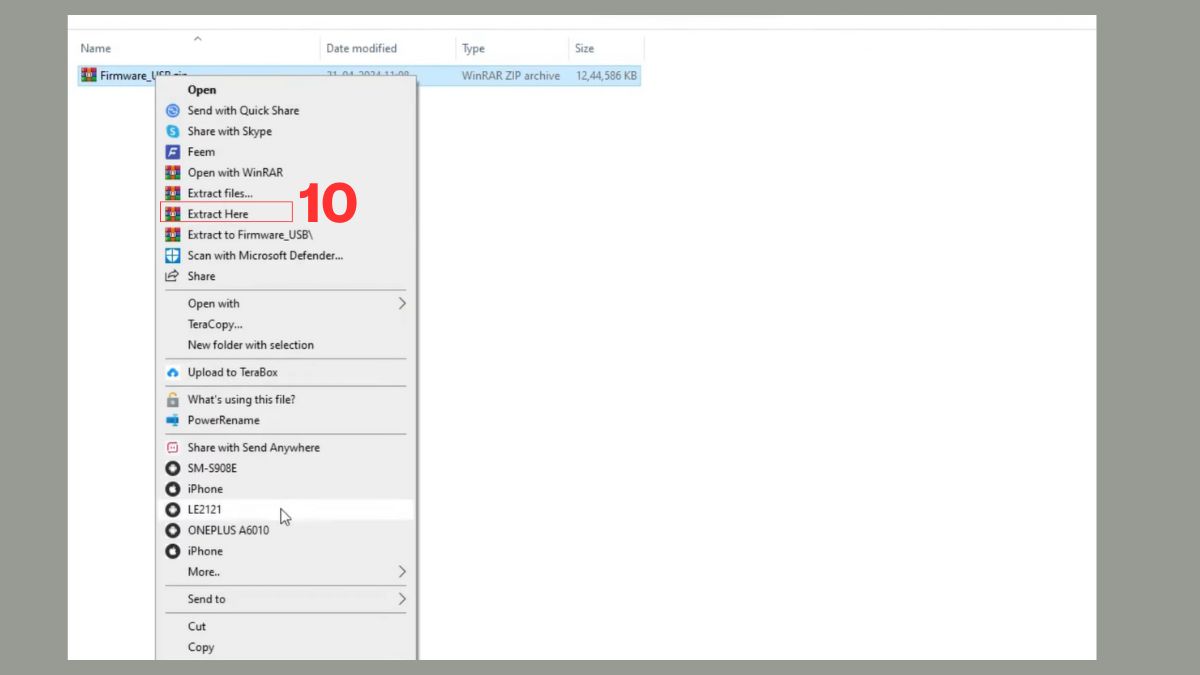The width and height of the screenshot is (1200, 675).
Task: Select Extract to Firmware_USB\
Action: pos(251,235)
